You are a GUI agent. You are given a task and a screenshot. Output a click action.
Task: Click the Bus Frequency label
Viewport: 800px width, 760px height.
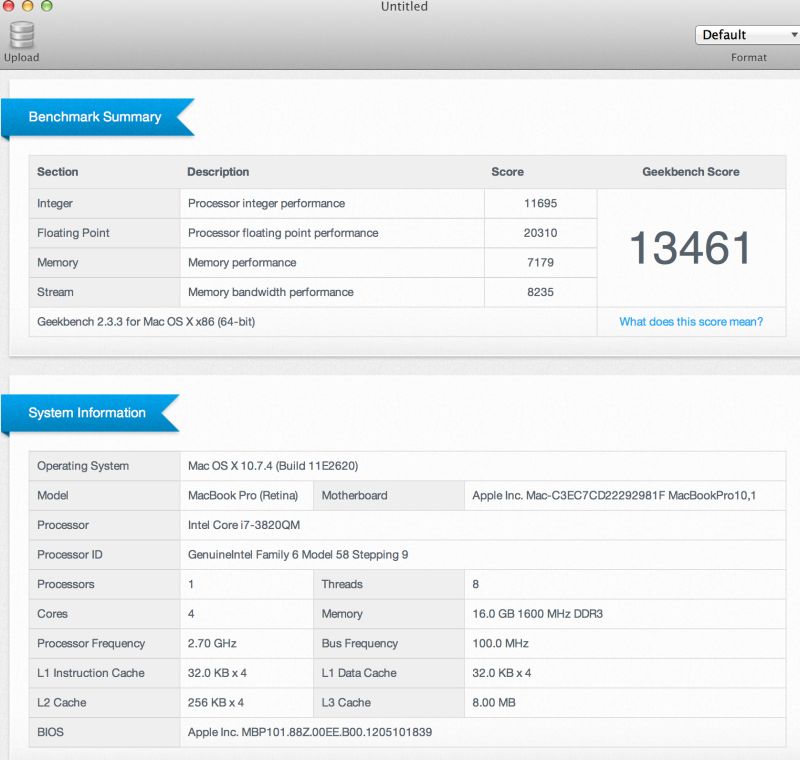tap(360, 643)
